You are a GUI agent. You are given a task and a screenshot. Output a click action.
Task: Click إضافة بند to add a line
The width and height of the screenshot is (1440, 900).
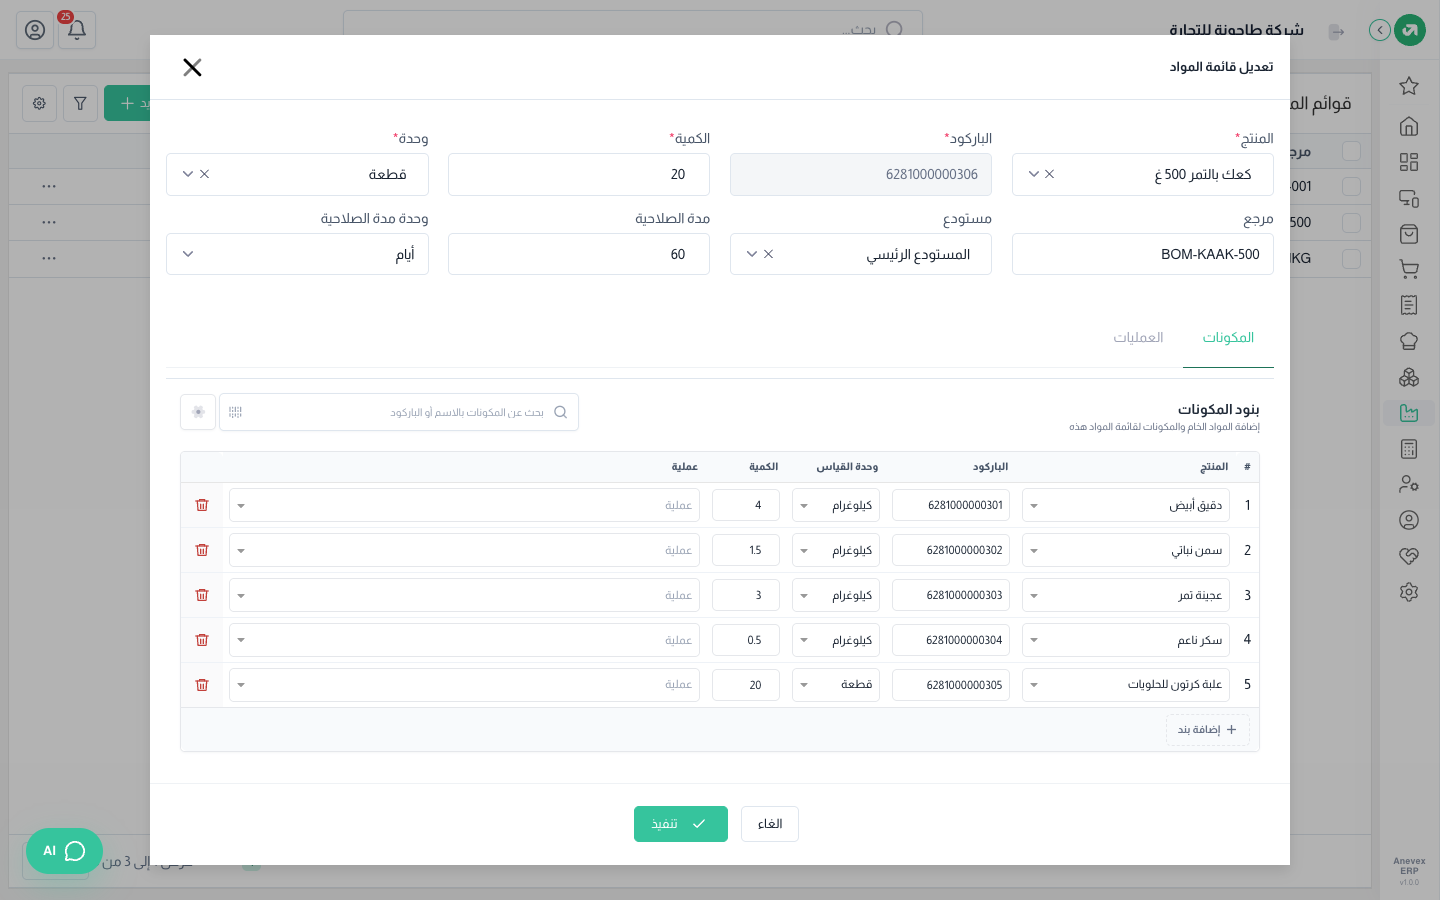(x=1208, y=730)
